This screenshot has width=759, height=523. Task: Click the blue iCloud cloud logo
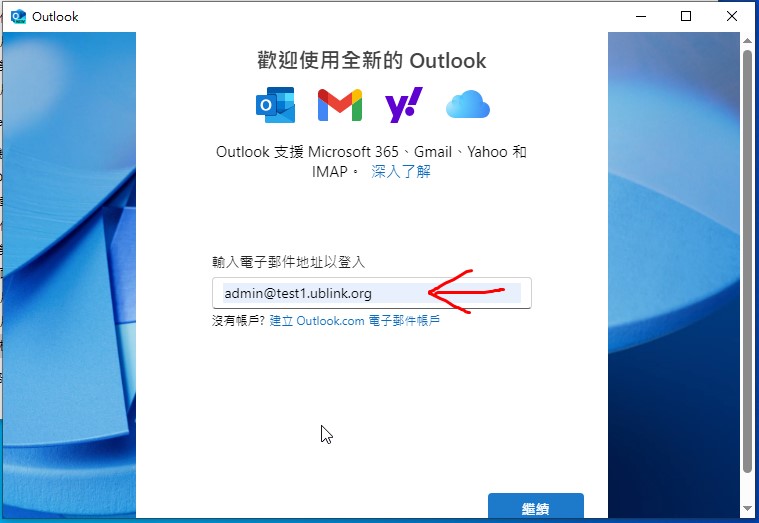point(468,104)
